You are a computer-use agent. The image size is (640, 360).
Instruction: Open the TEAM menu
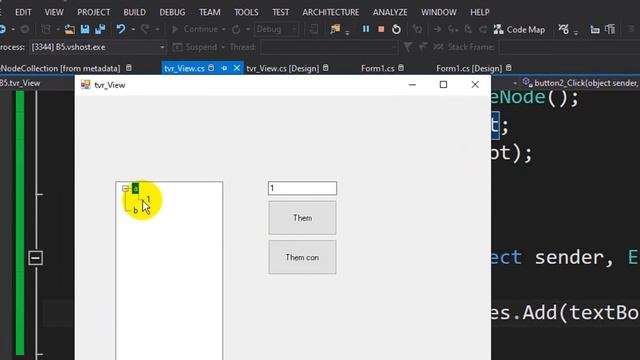point(209,12)
